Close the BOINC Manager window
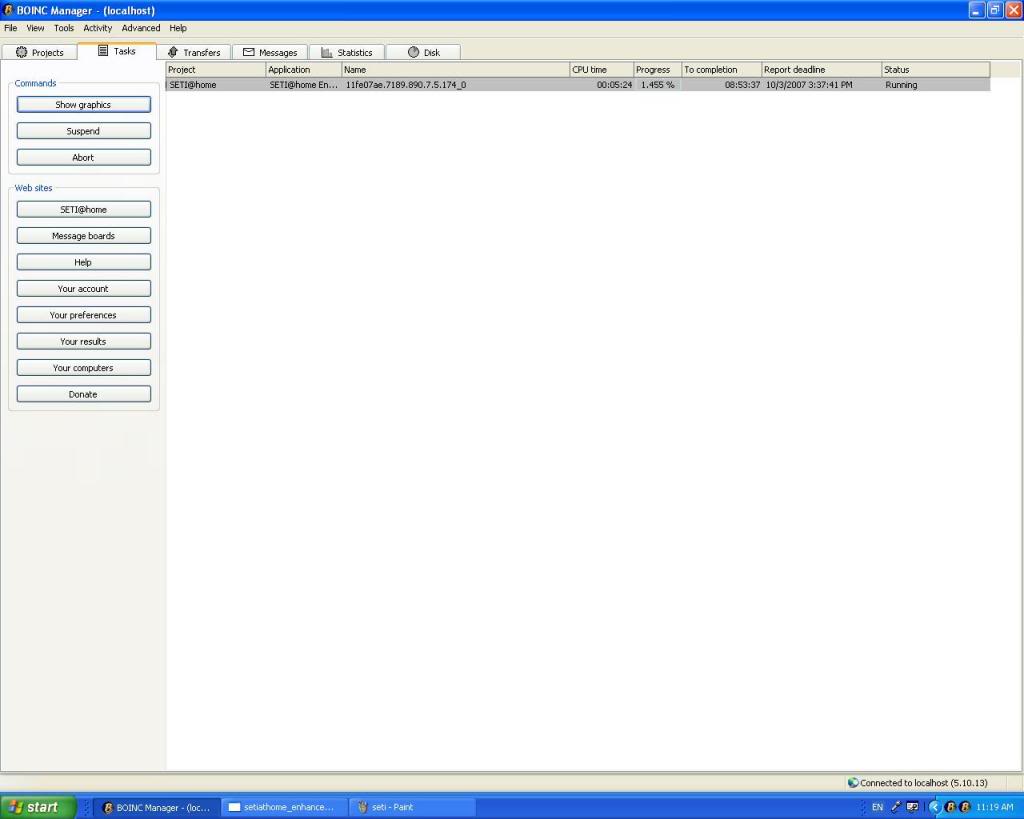Image resolution: width=1024 pixels, height=819 pixels. (x=1014, y=10)
